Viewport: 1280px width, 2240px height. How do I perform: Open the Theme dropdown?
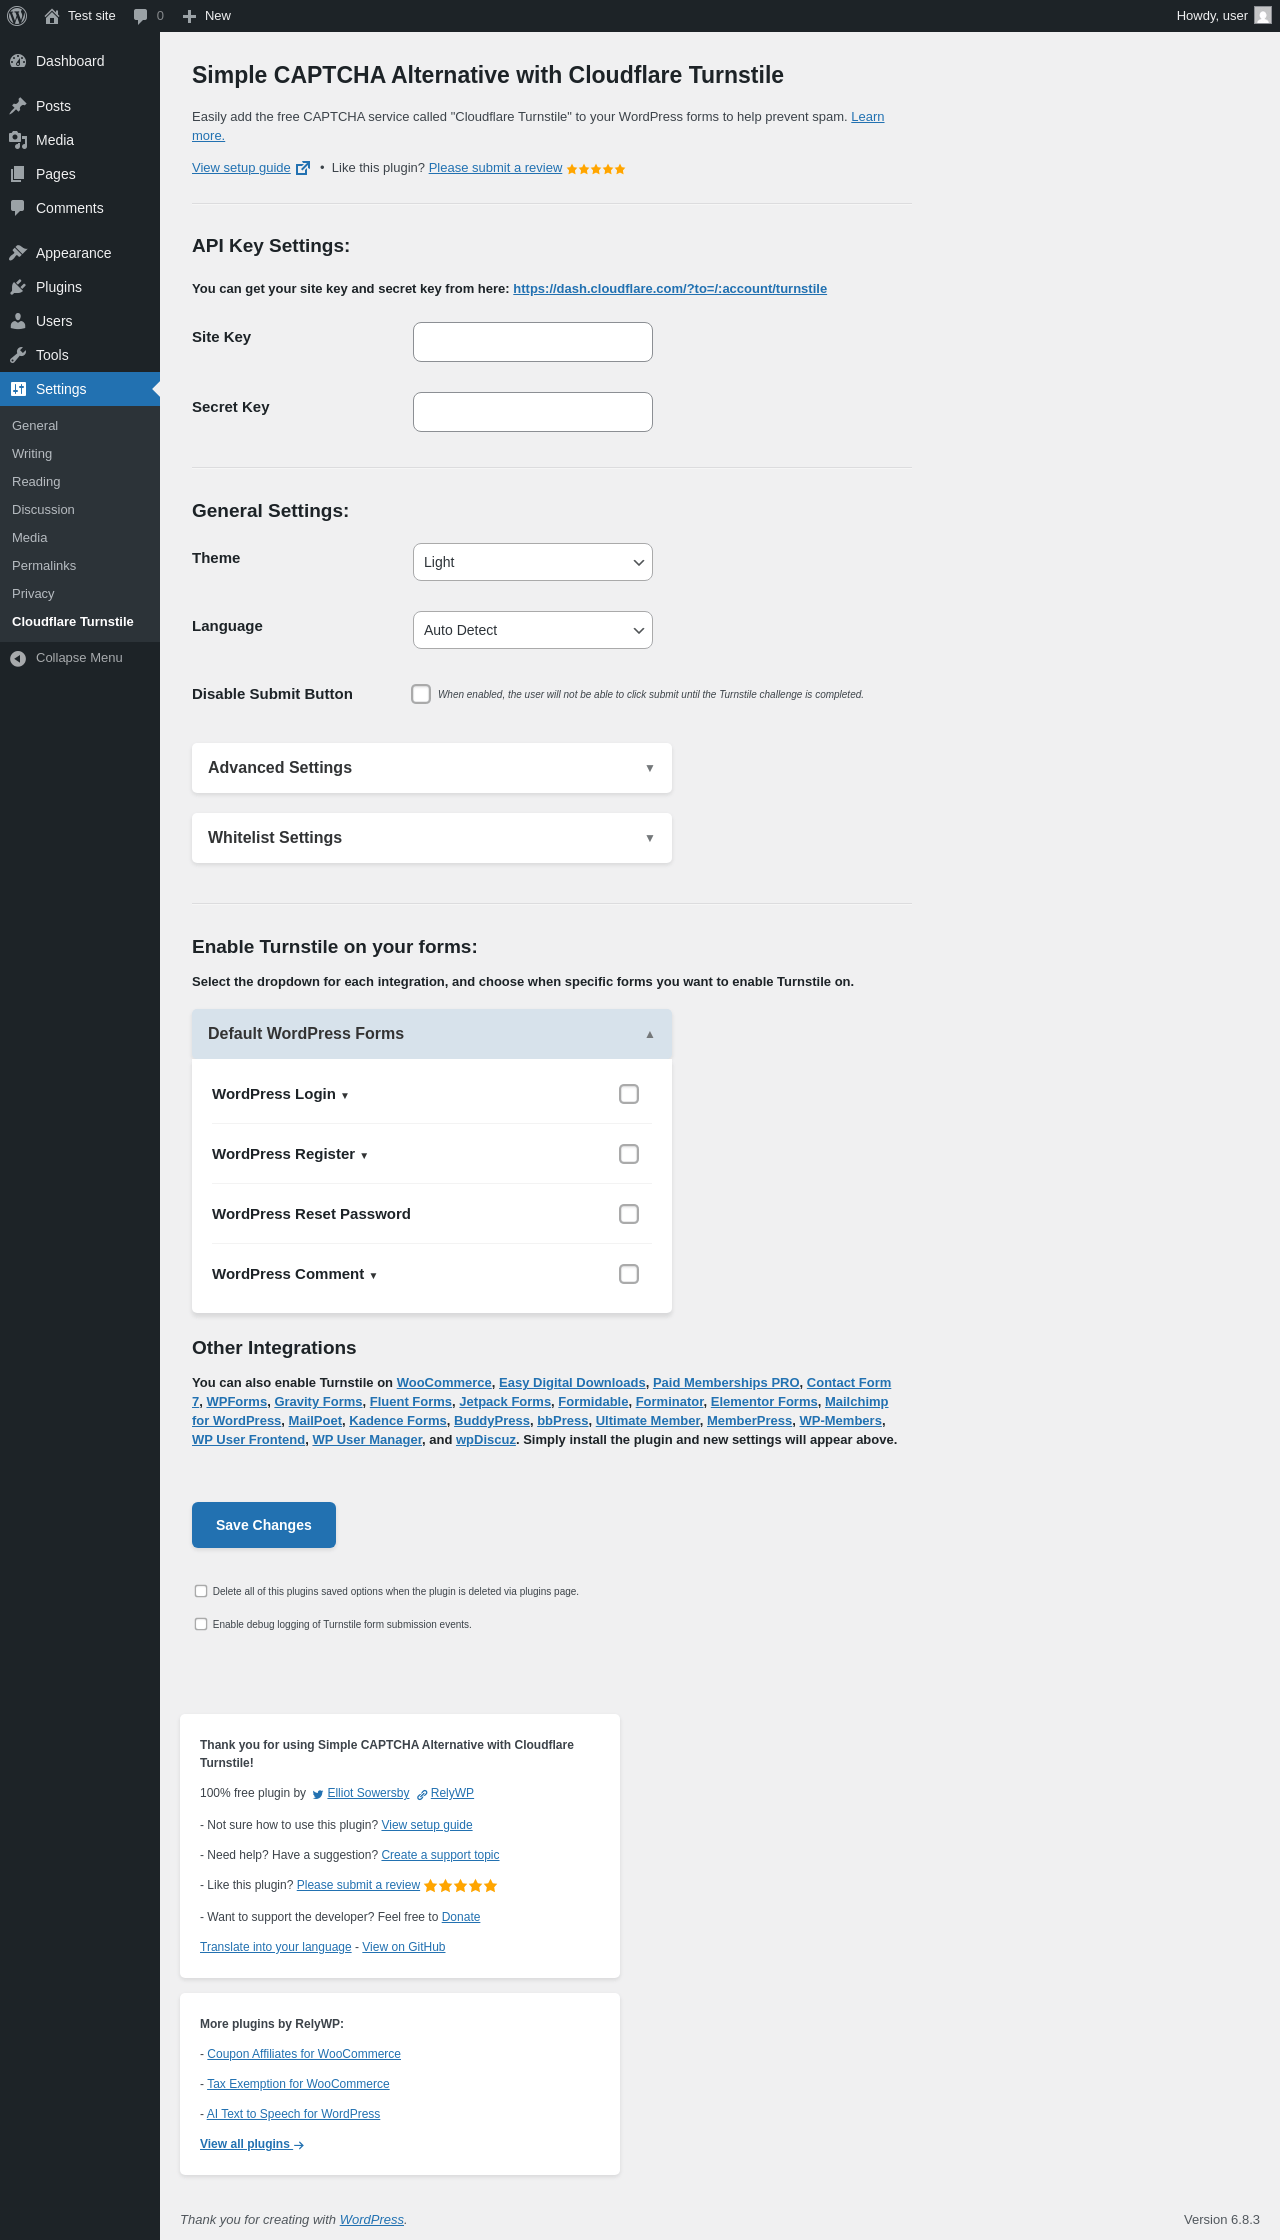pos(532,562)
